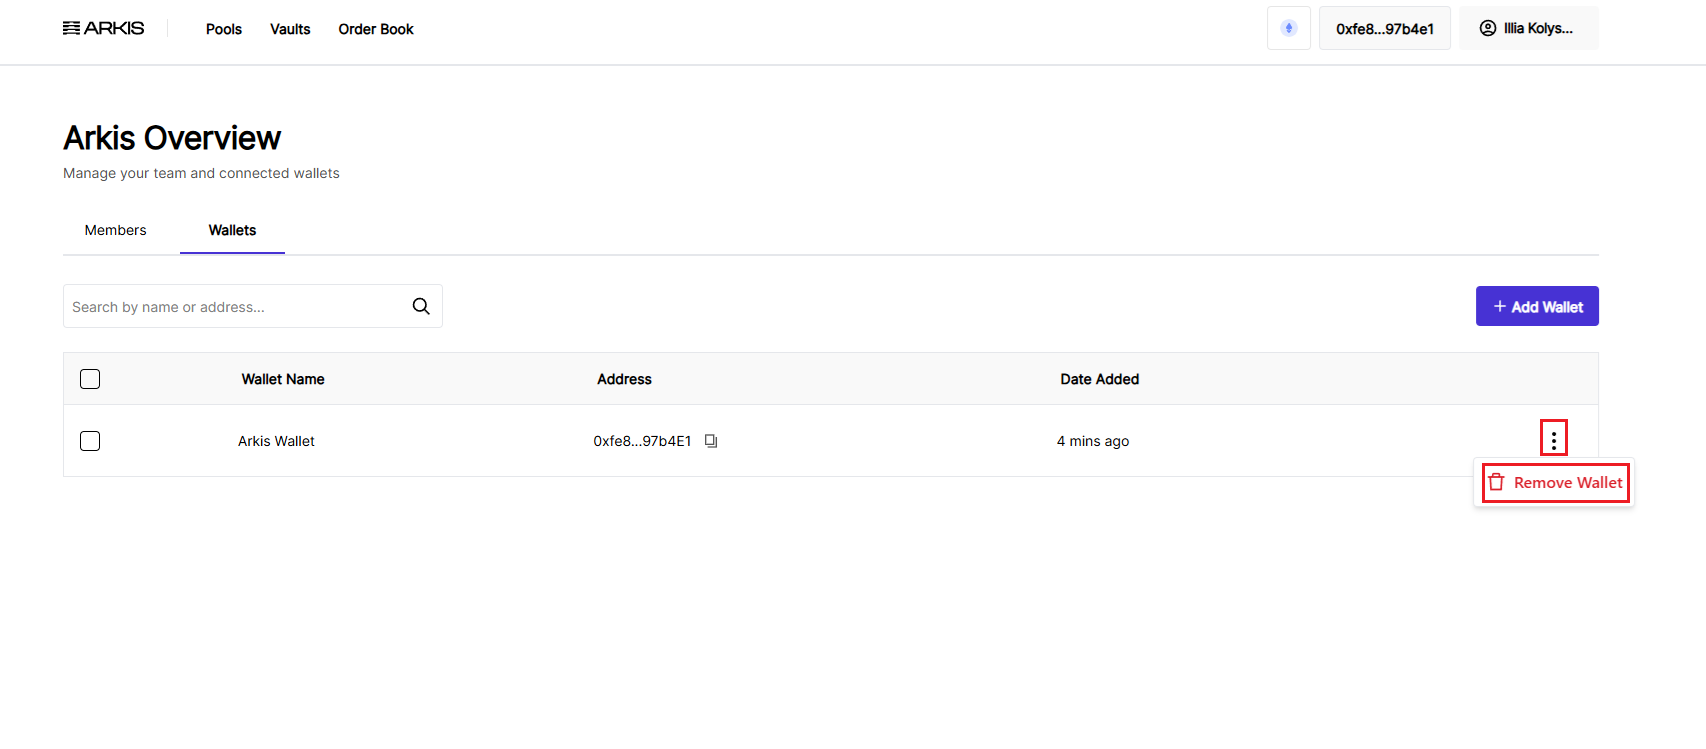1706x749 pixels.
Task: Click the trash icon in Remove Wallet
Action: tap(1496, 483)
